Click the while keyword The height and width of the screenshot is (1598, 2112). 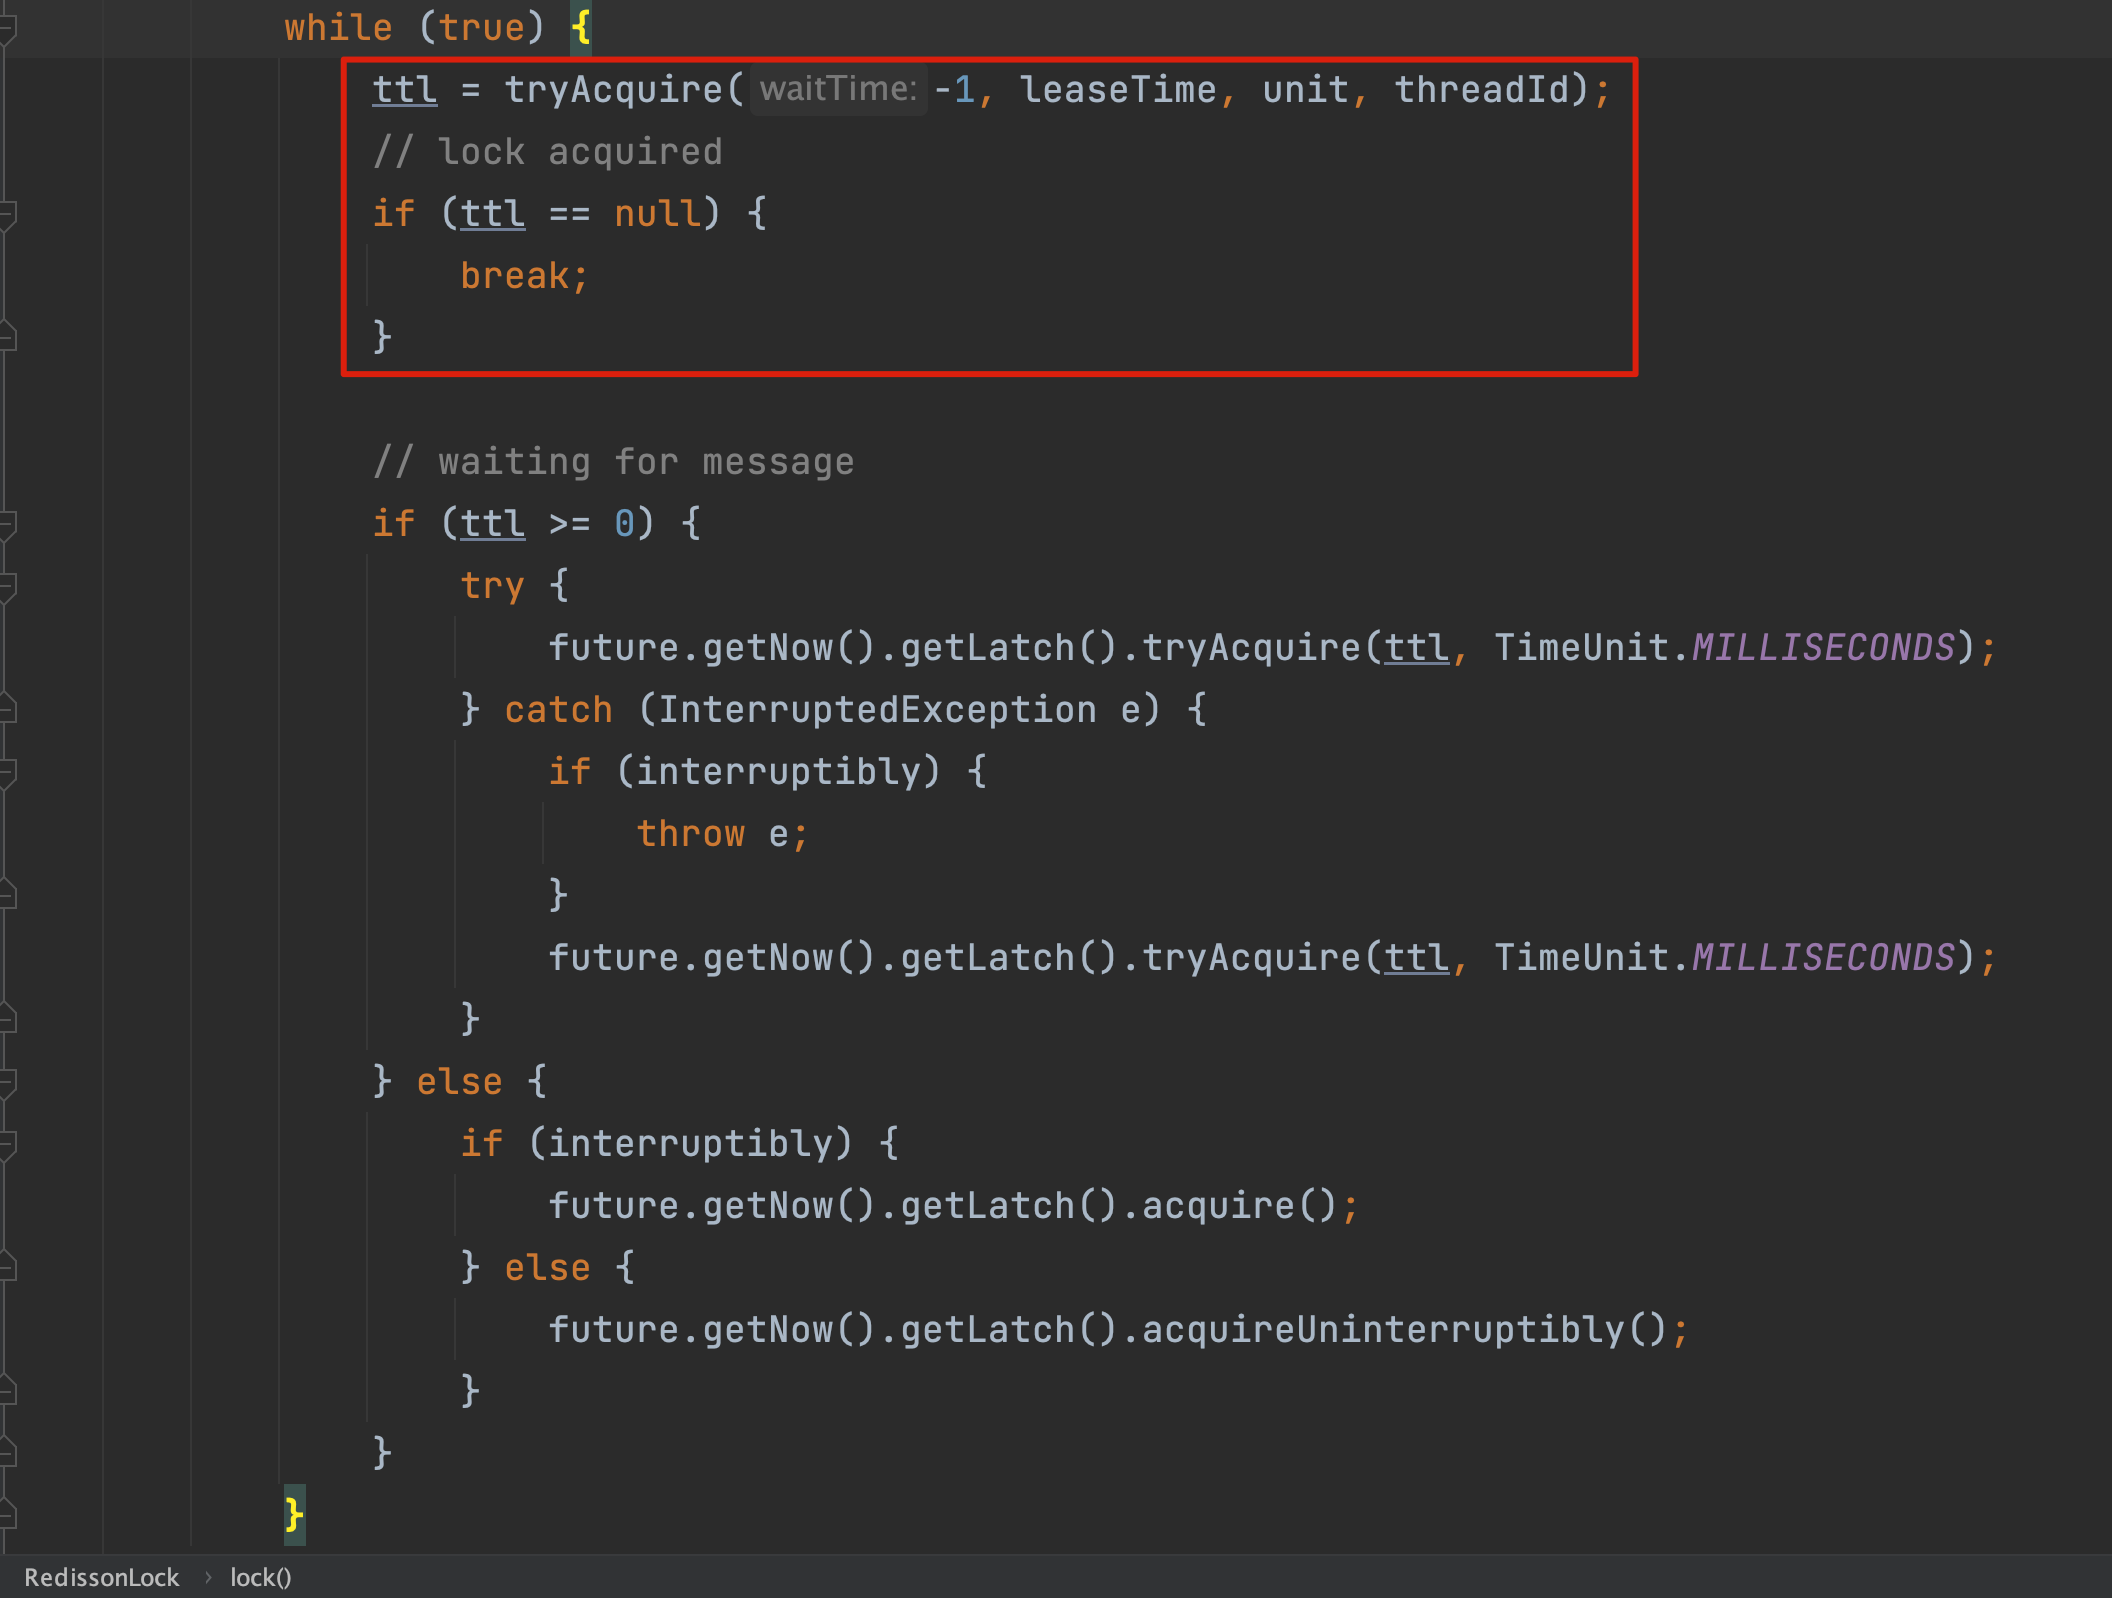click(338, 28)
